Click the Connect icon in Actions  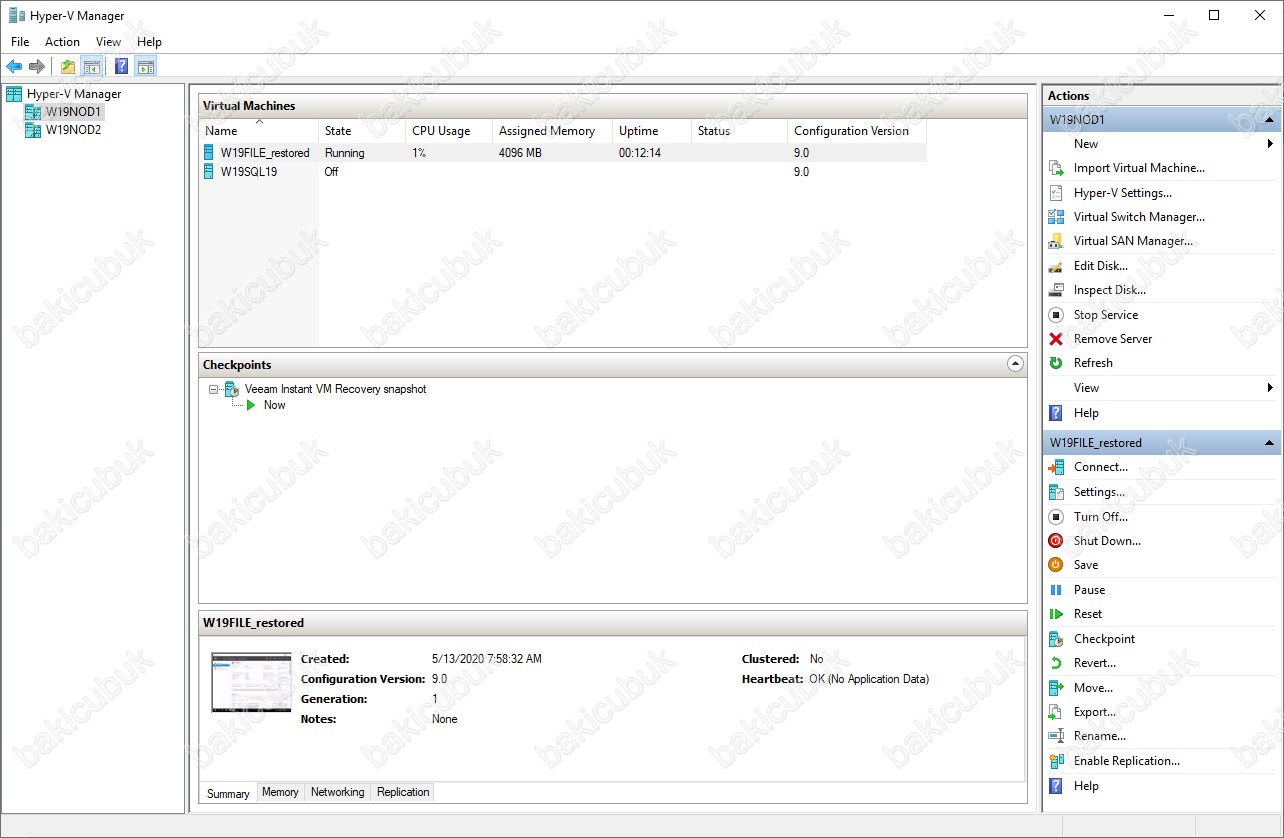[1055, 467]
